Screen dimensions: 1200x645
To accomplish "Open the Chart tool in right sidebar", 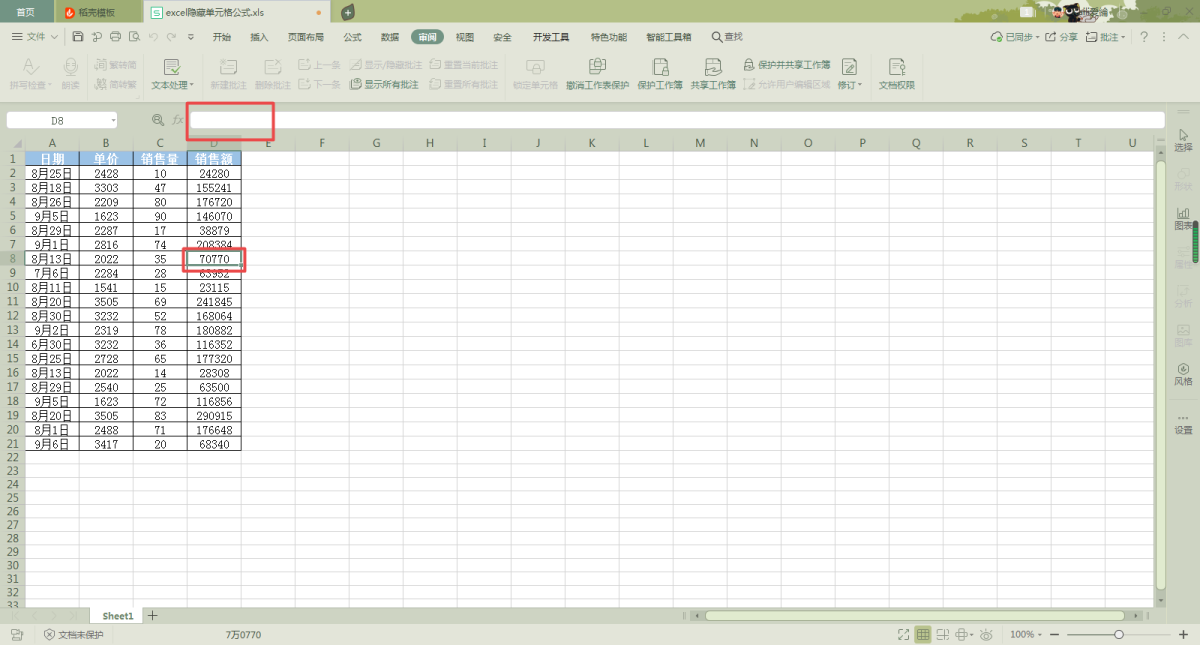I will tap(1183, 217).
